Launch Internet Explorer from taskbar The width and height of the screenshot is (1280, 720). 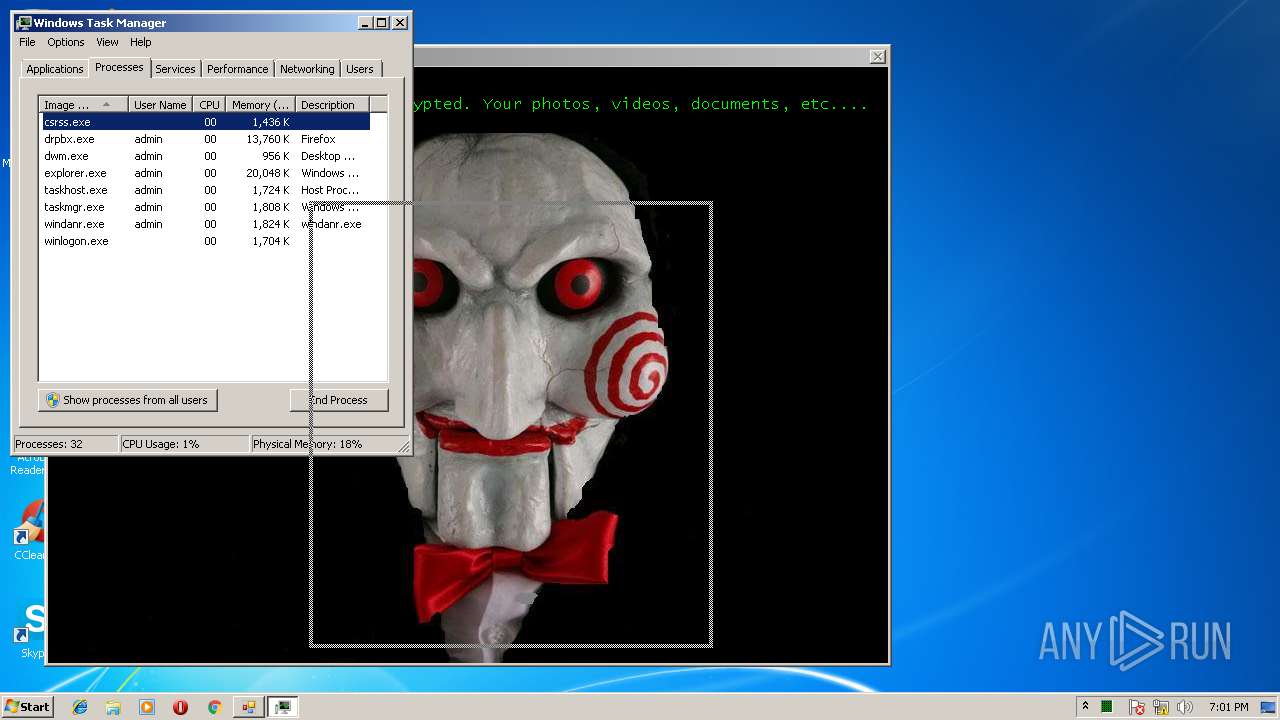[x=80, y=707]
